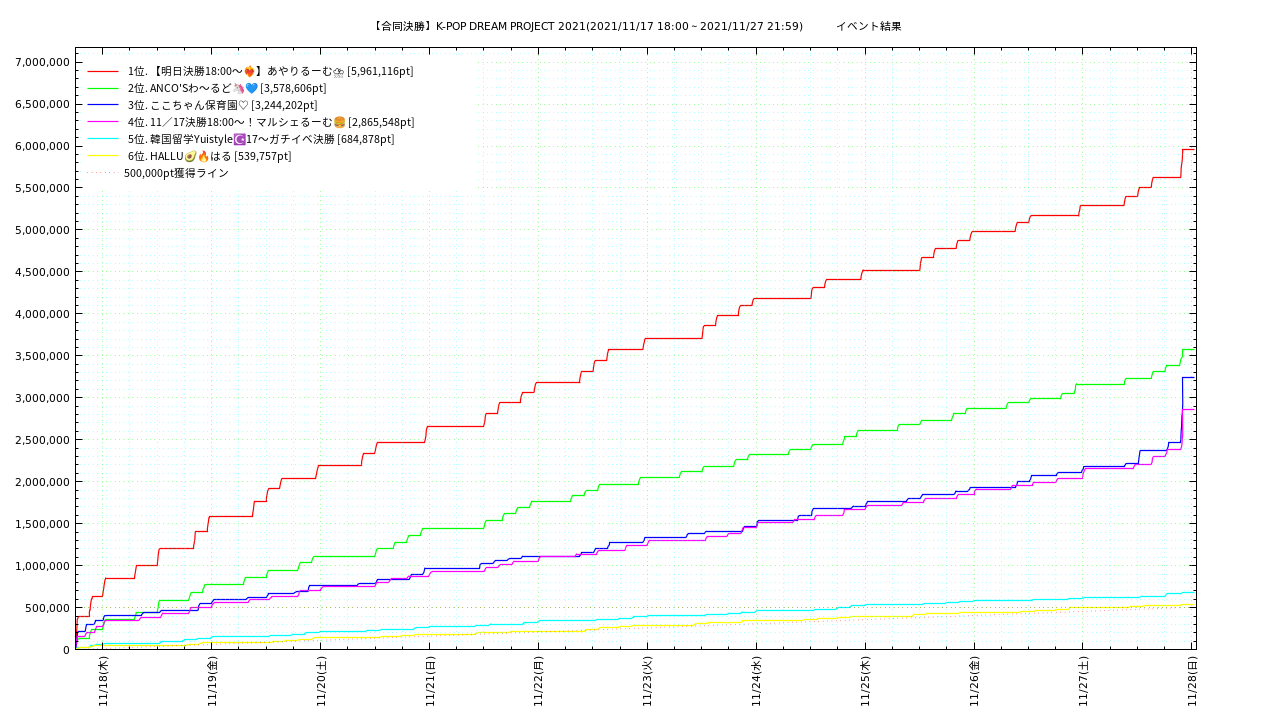1280x720 pixels.
Task: Click the 500,000pt獲得ライン legend label
Action: (176, 173)
